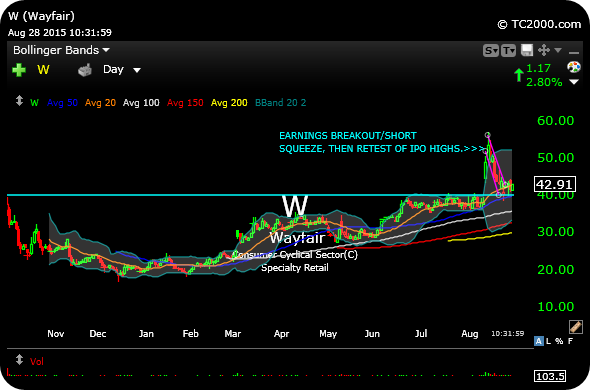Click the 1.17 net change value

[538, 68]
